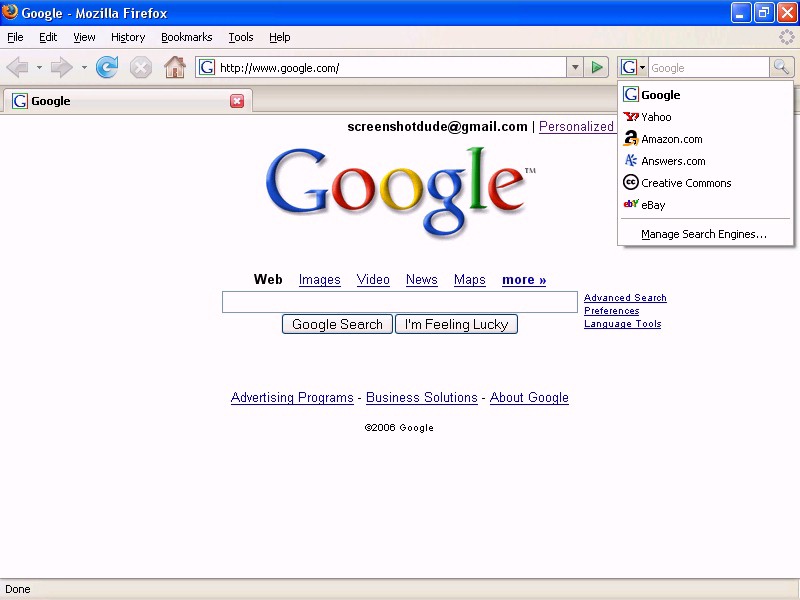Collapse the search engine dropdown arrow

642,67
